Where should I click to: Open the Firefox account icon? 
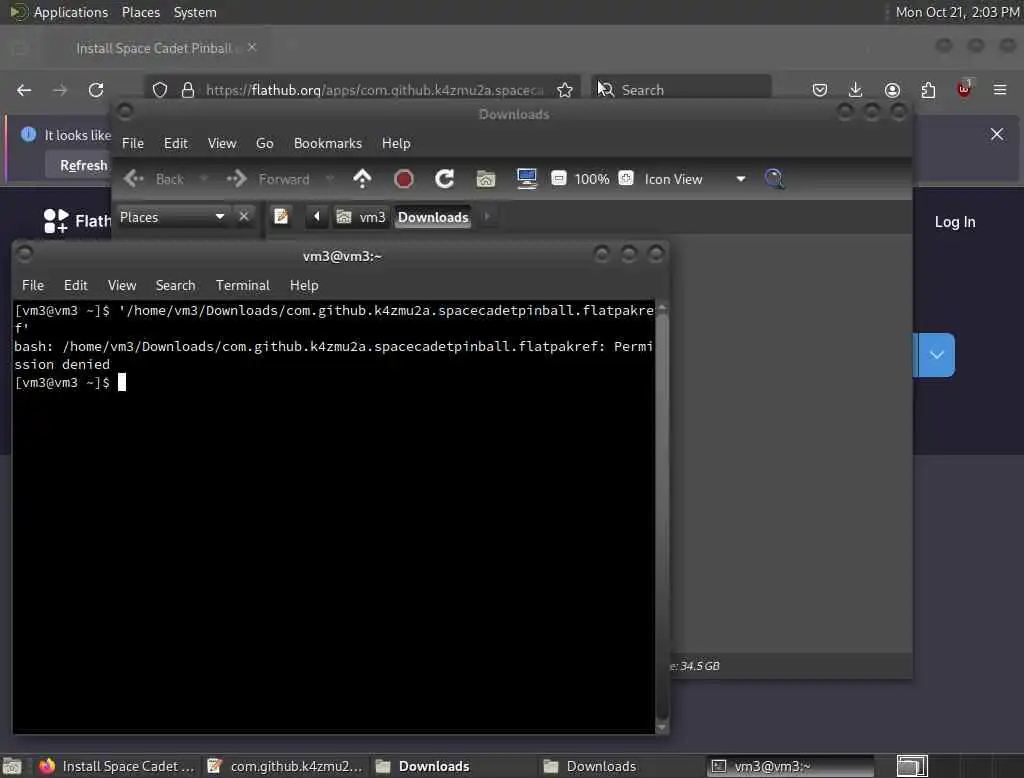tap(892, 90)
